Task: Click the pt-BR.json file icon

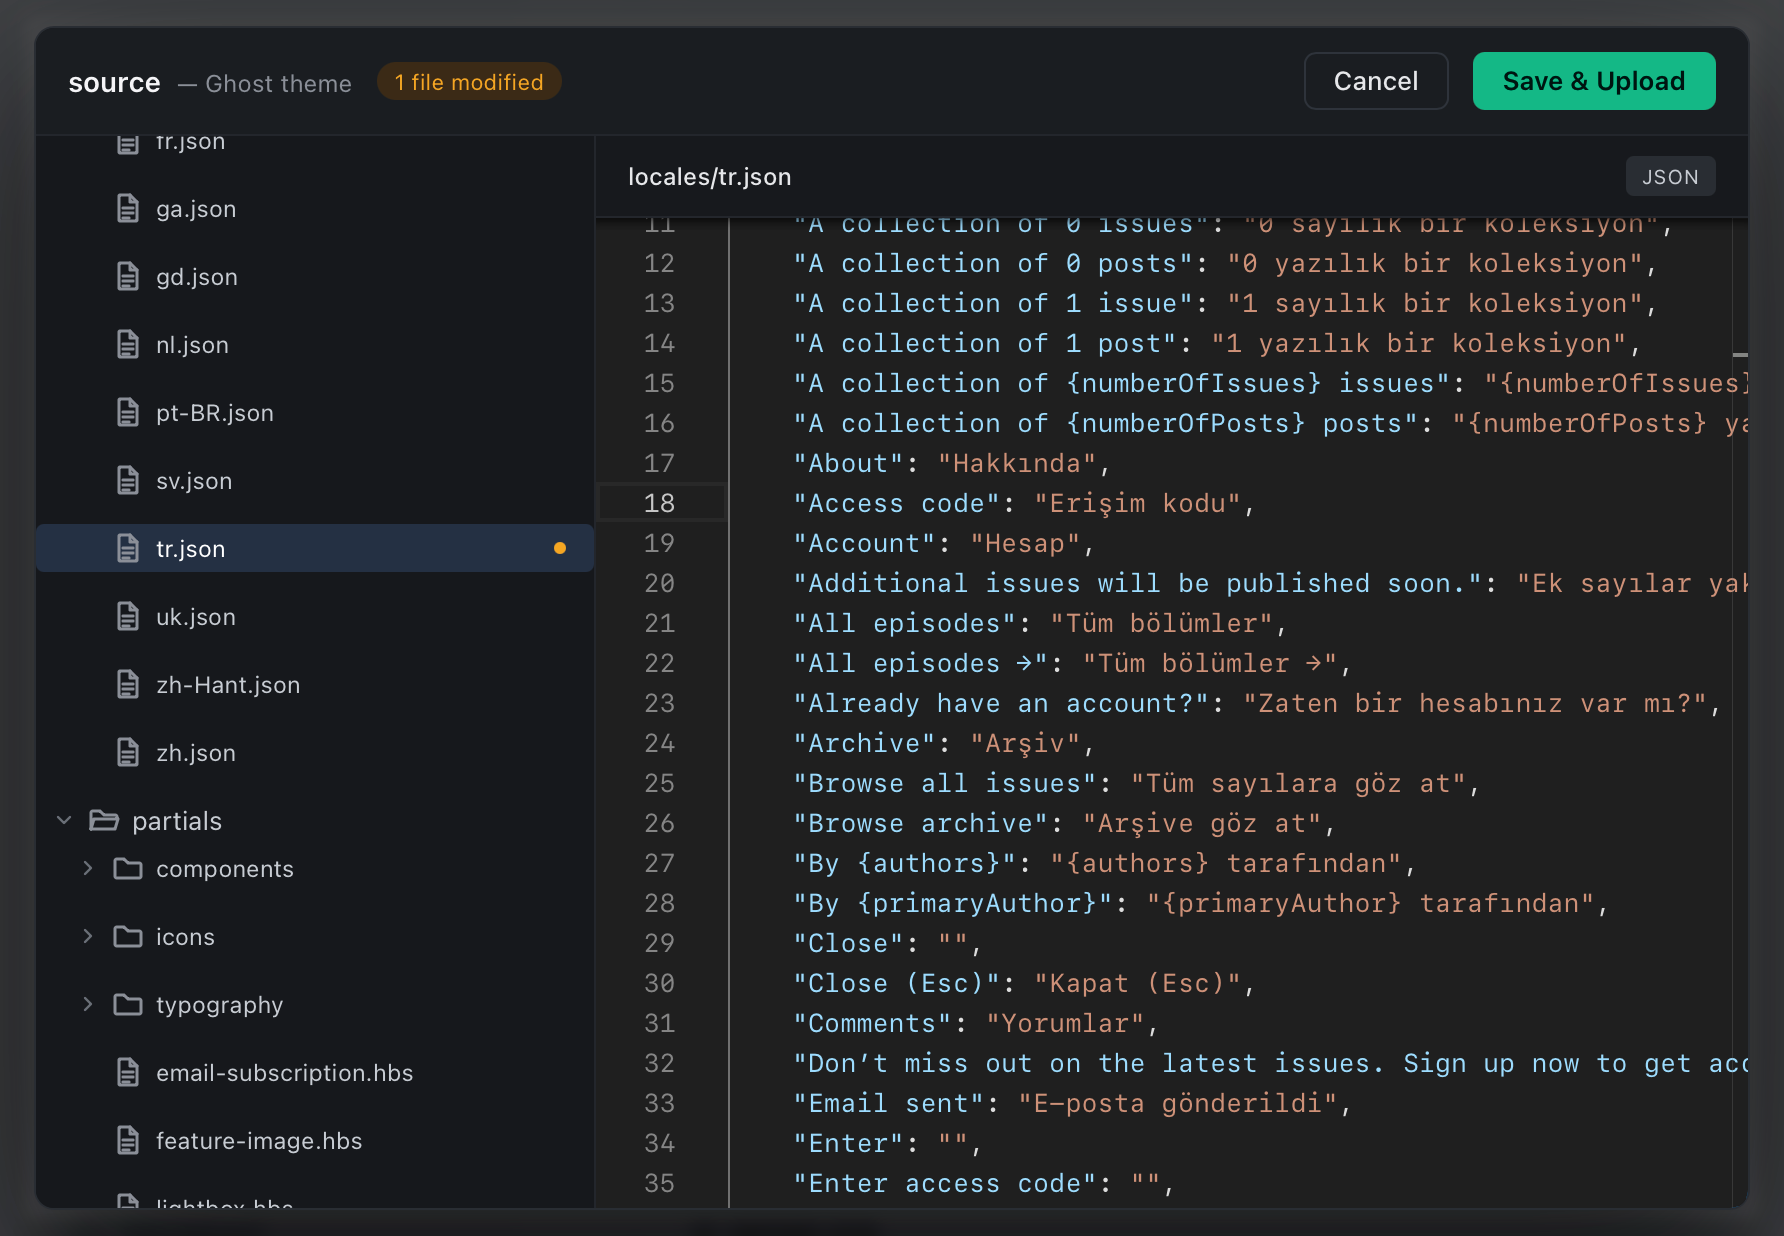Action: (x=127, y=412)
